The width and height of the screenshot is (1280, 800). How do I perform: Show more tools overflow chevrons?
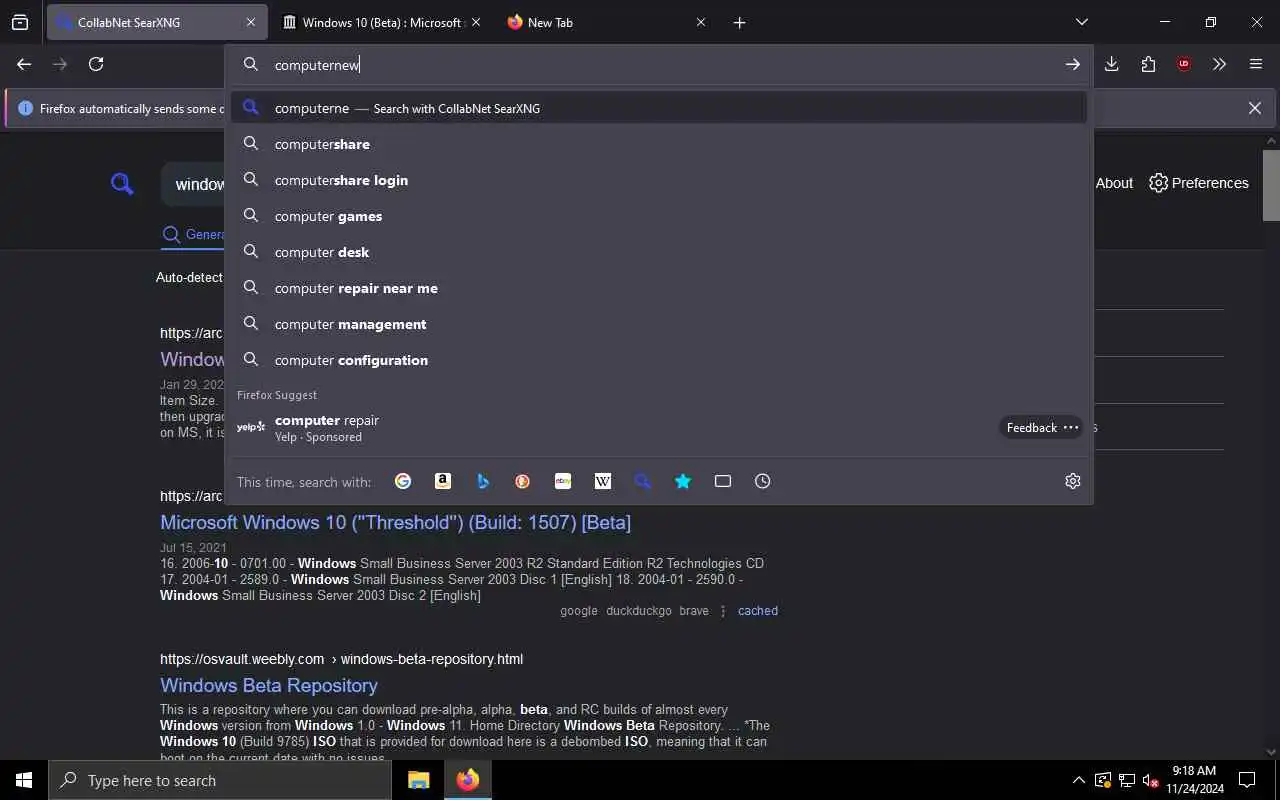pos(1219,64)
